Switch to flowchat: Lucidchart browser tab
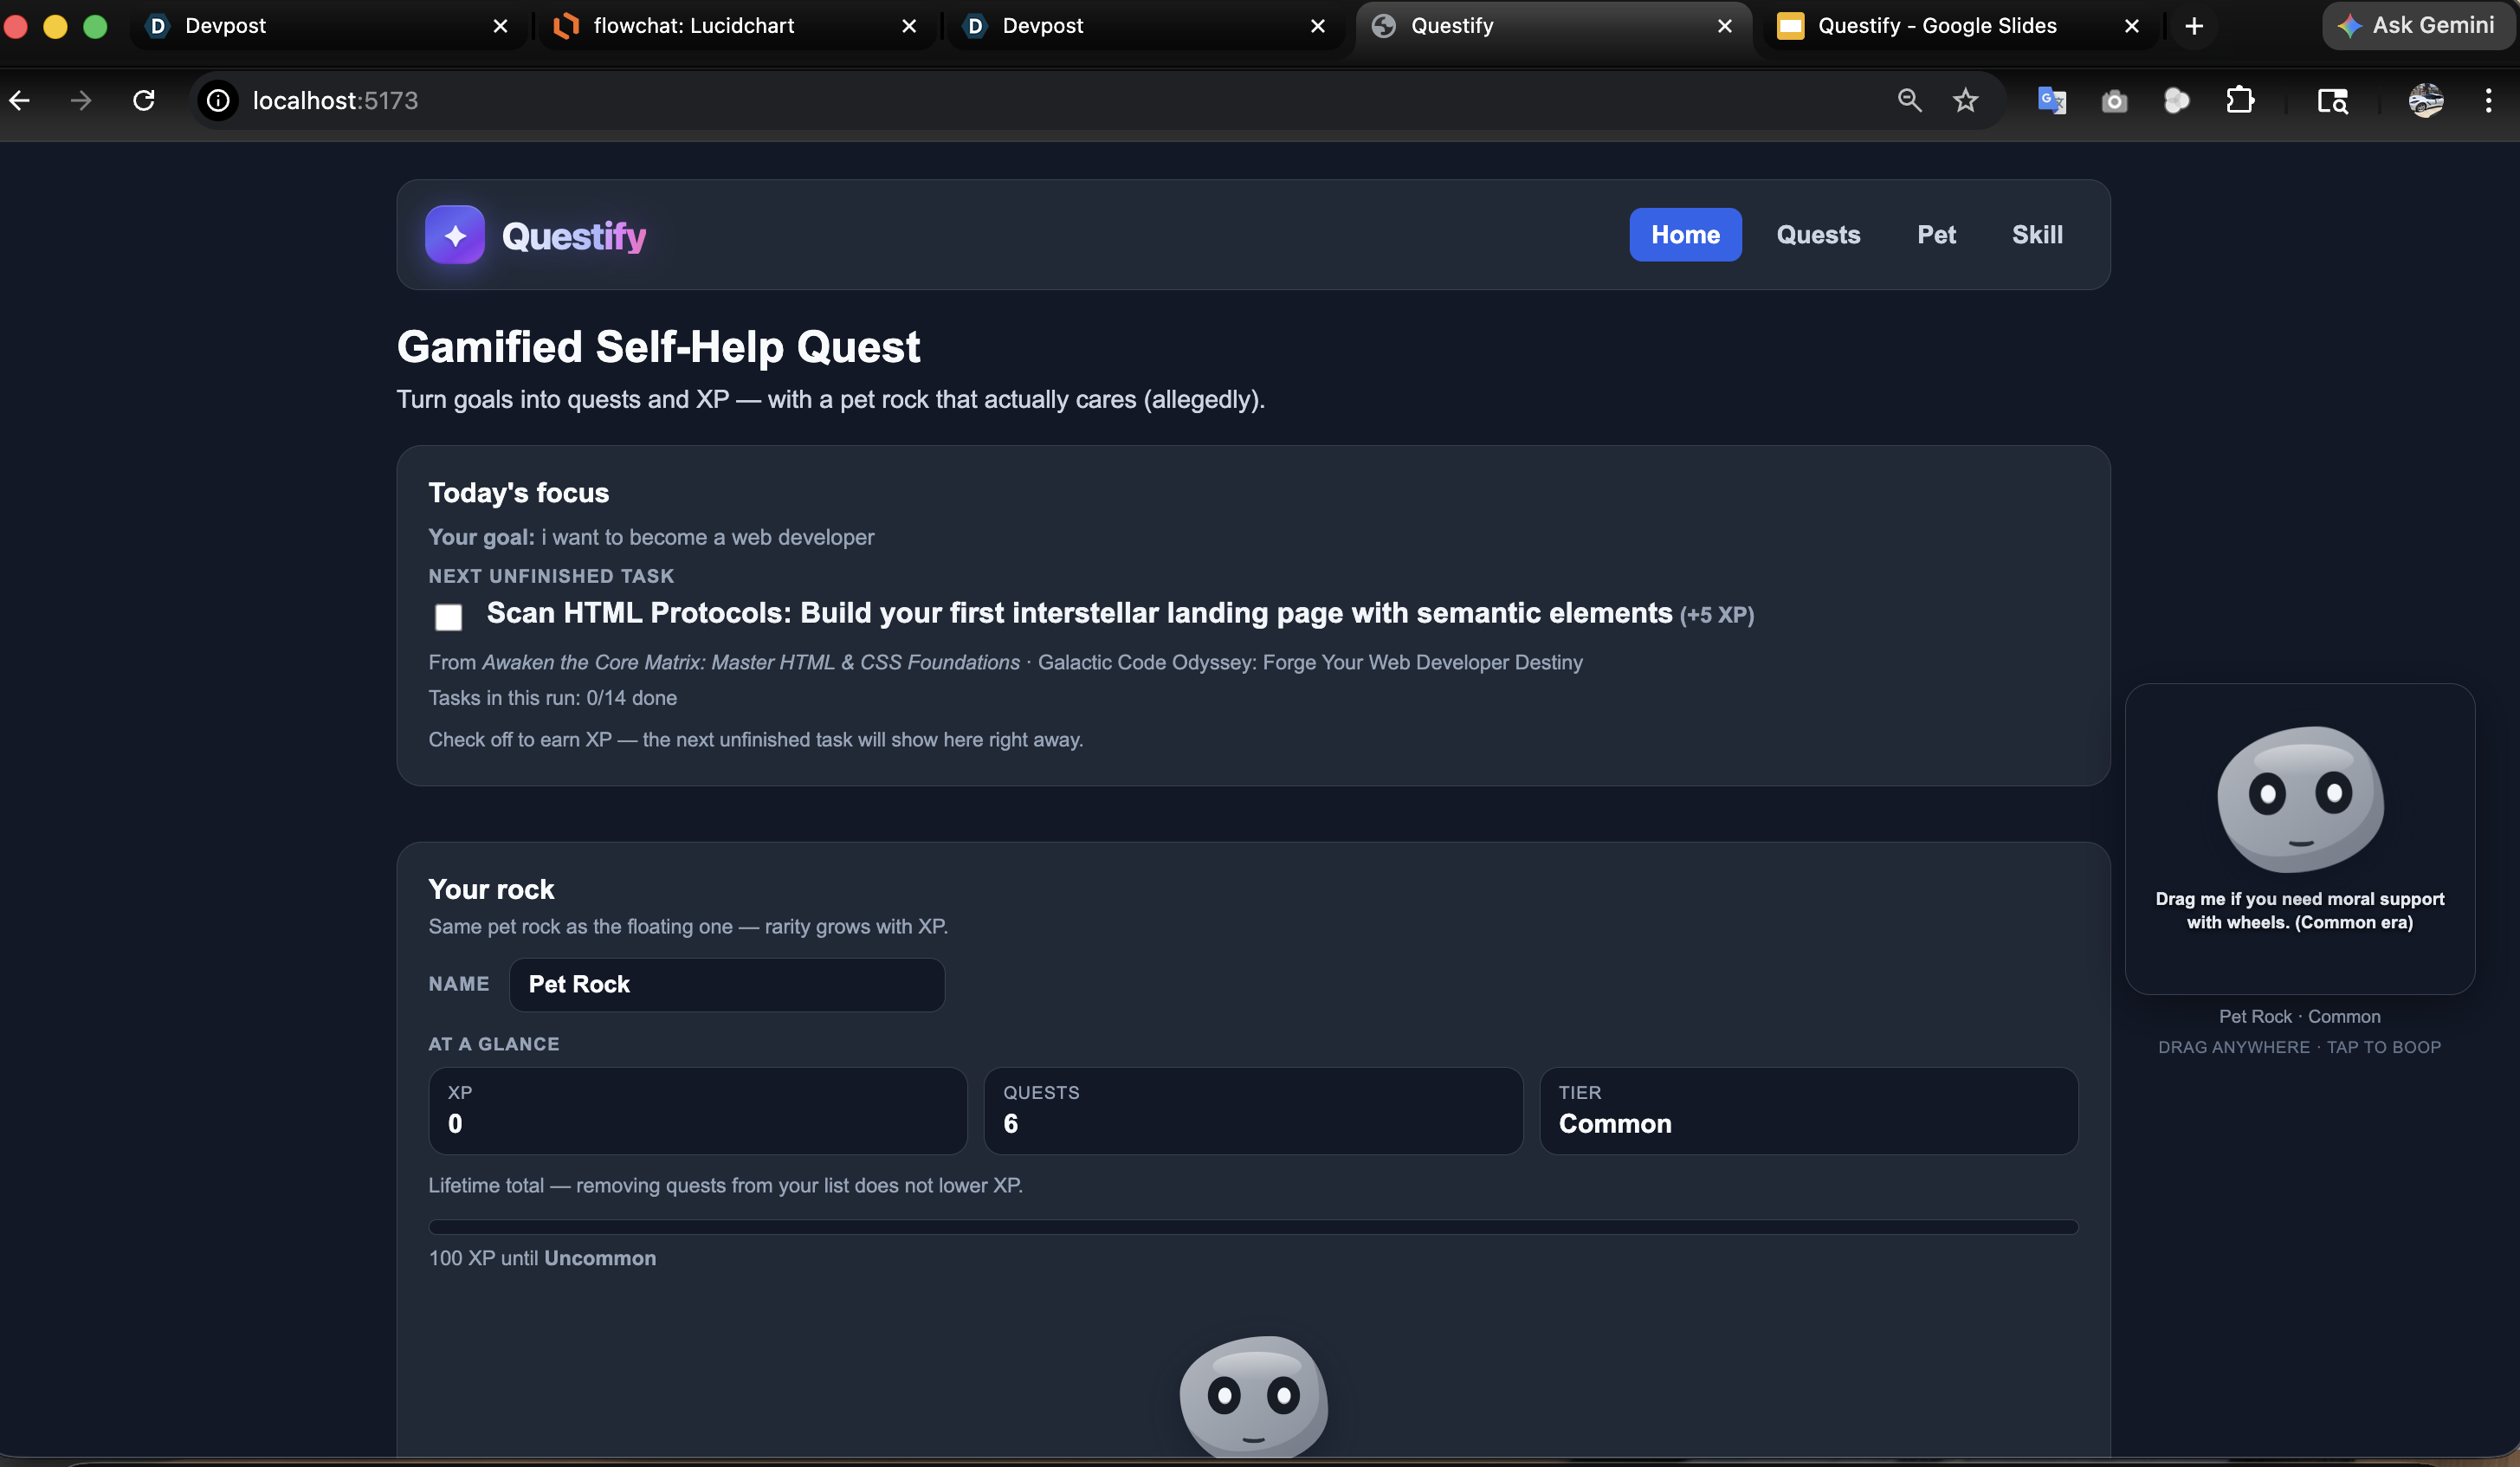Screen dimensions: 2520x1467 click(x=694, y=26)
